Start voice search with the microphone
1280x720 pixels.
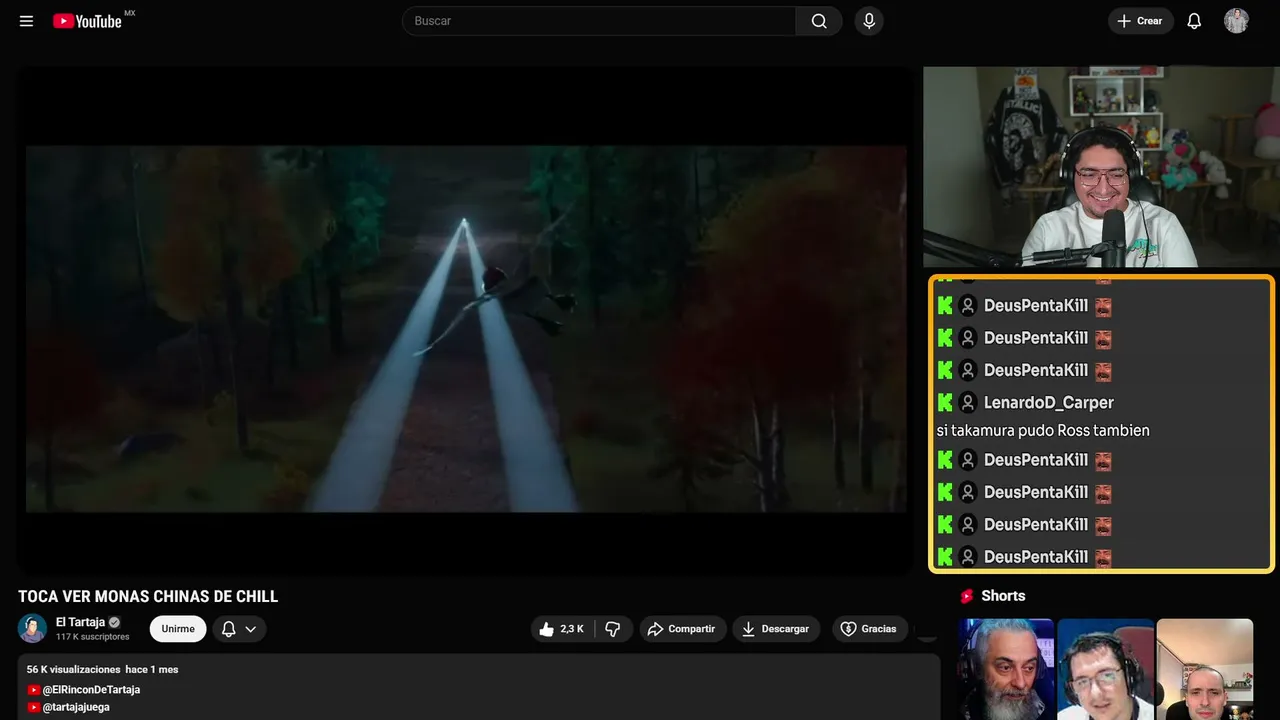click(x=869, y=21)
